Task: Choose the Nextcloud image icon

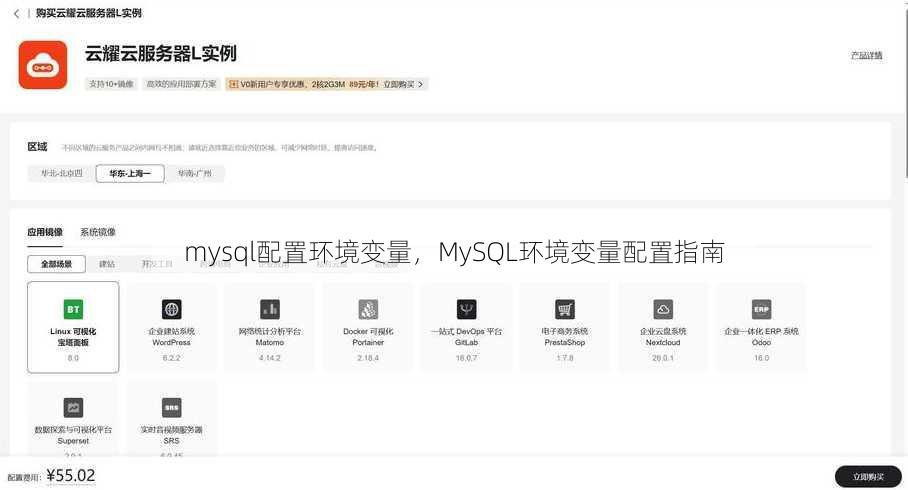Action: [x=663, y=309]
